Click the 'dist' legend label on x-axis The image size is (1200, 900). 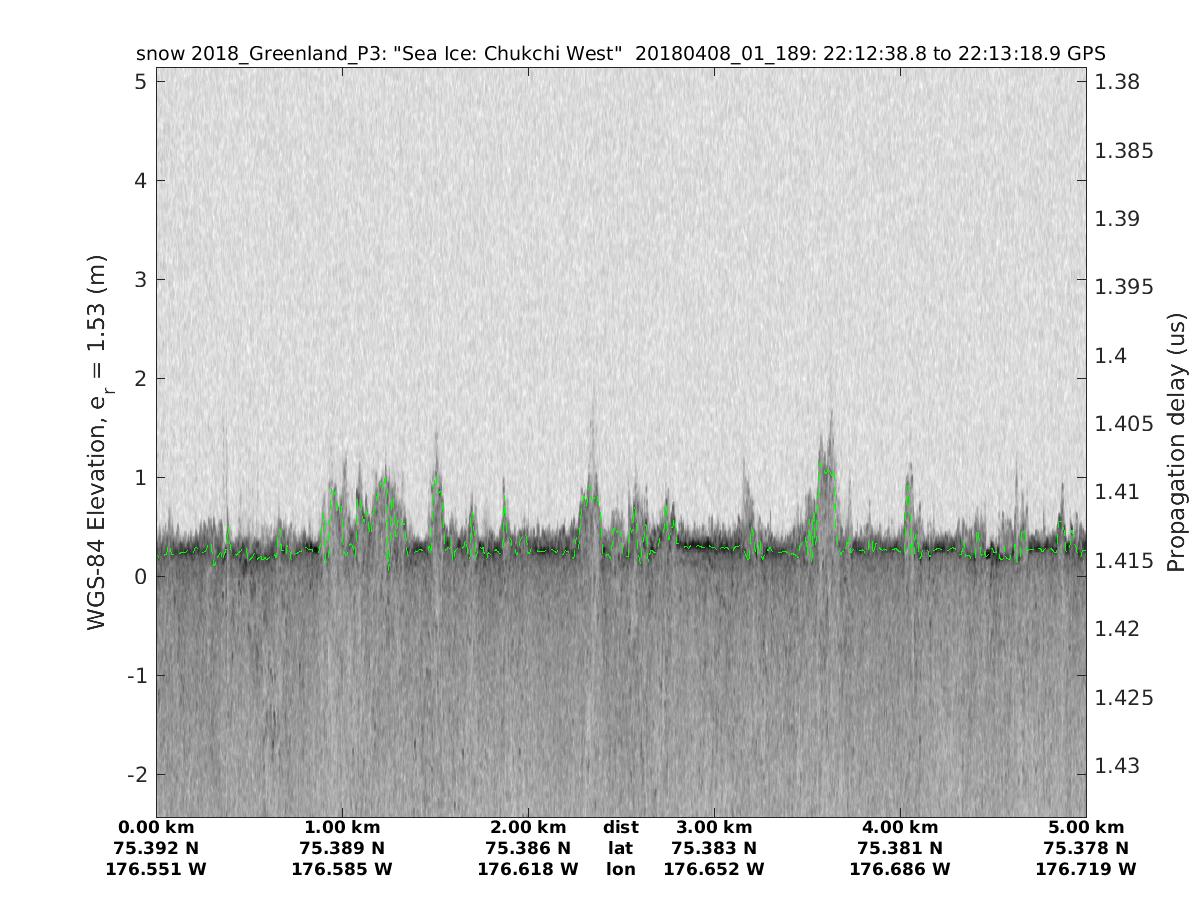click(620, 827)
